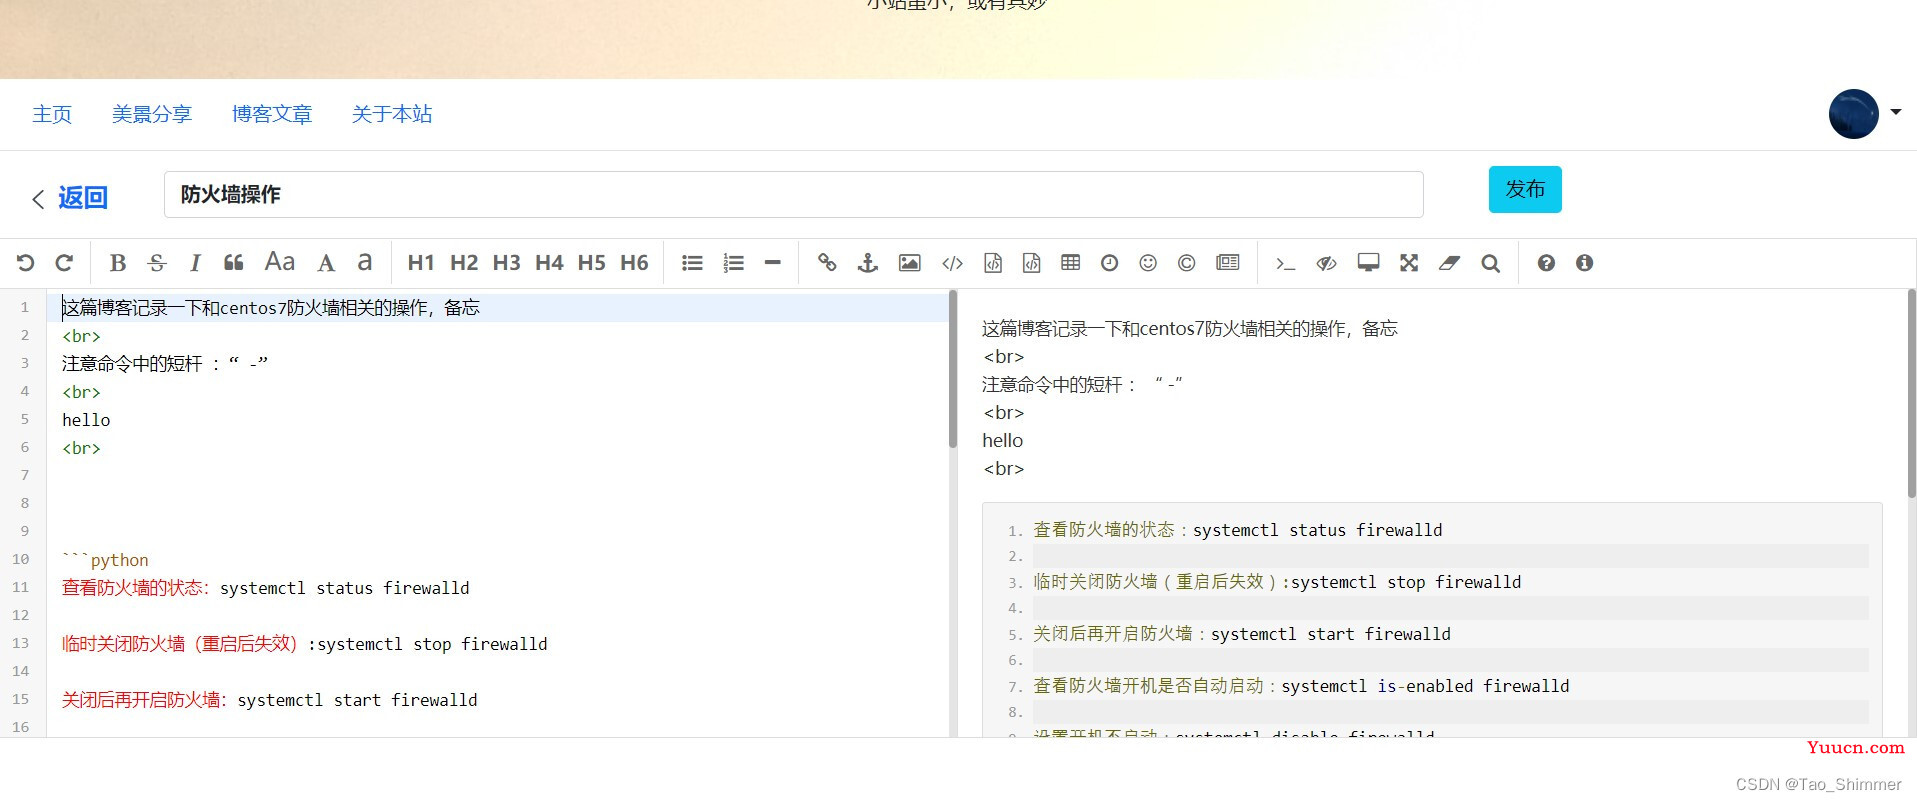Open full HTML preview with monitor icon
1917x802 pixels.
(1368, 263)
